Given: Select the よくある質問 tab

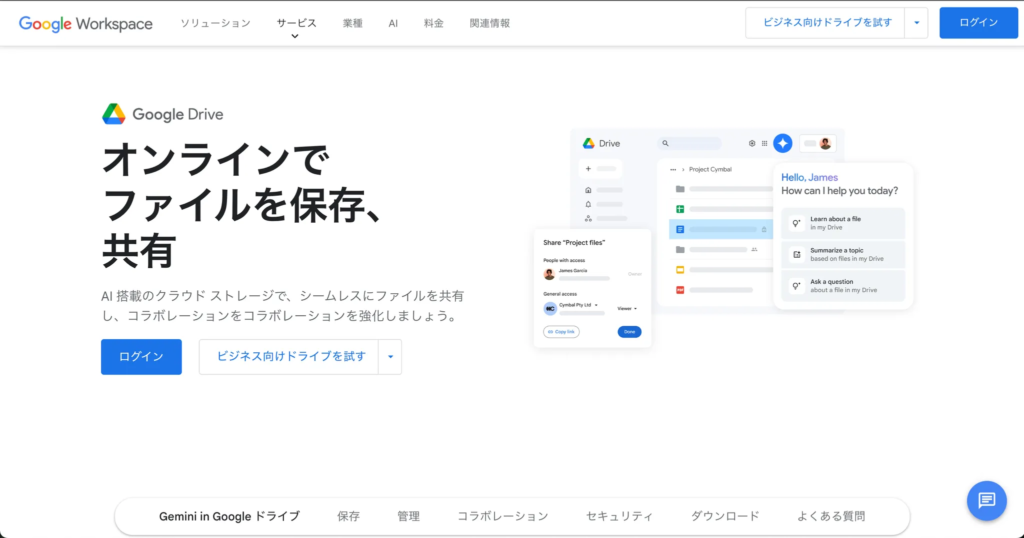Looking at the screenshot, I should 831,516.
